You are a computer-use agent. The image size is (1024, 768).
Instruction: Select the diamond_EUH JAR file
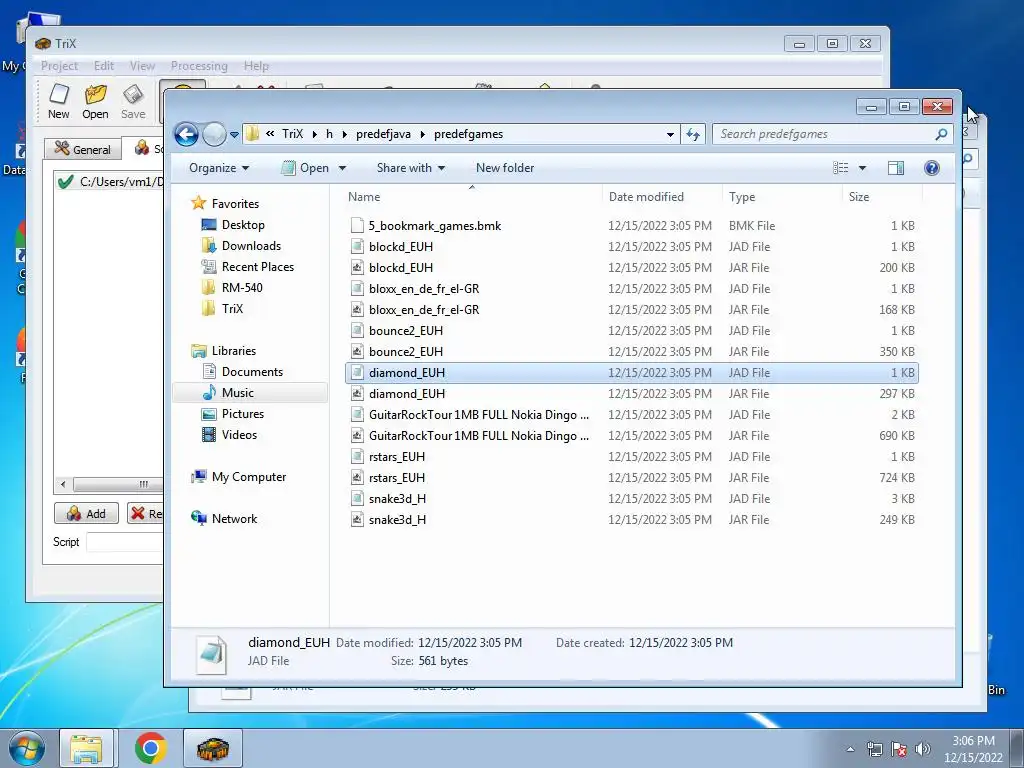632,393
